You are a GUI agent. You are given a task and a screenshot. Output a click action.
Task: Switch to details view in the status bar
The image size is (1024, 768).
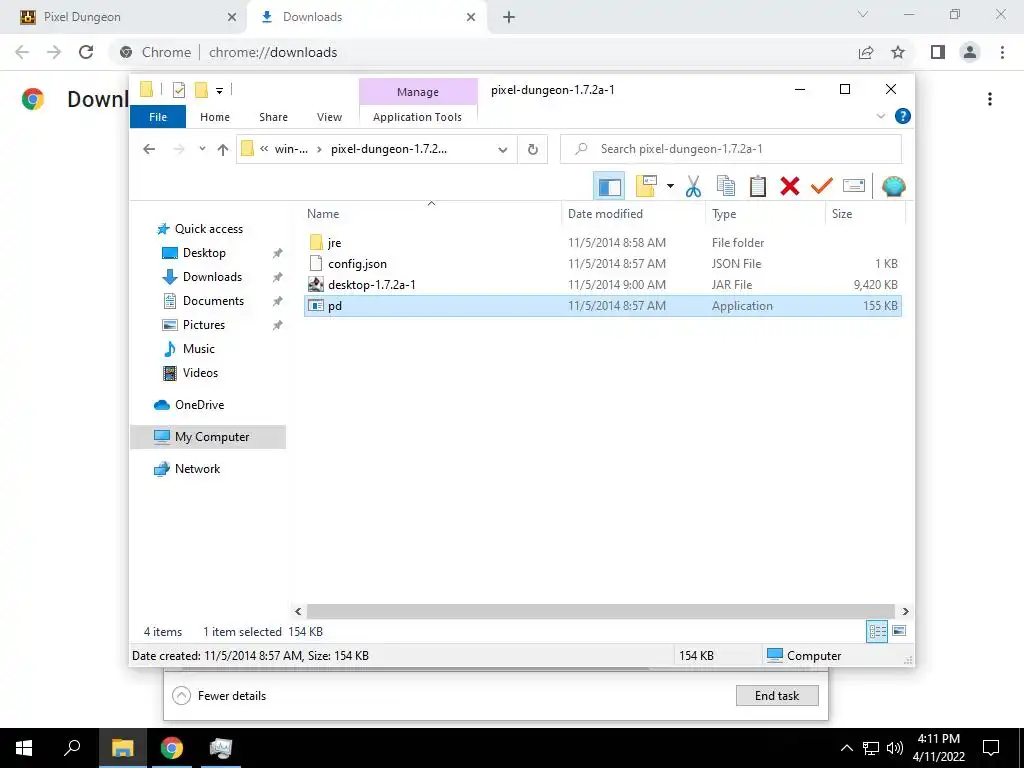877,631
